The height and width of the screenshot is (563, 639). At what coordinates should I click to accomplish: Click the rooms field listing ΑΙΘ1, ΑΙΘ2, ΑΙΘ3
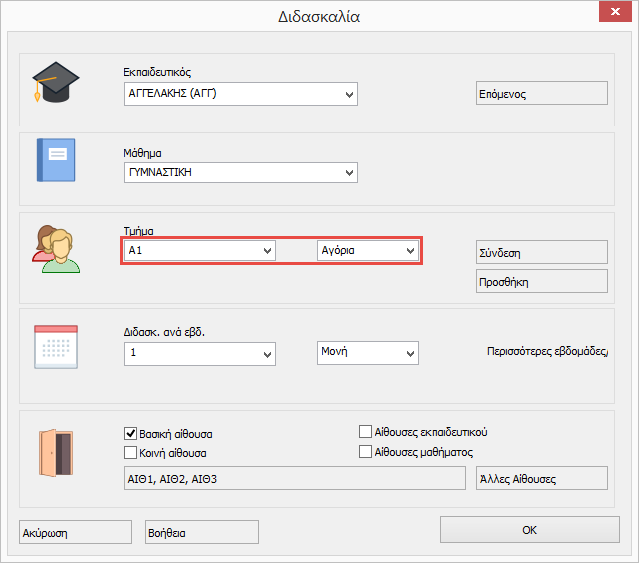[x=294, y=479]
